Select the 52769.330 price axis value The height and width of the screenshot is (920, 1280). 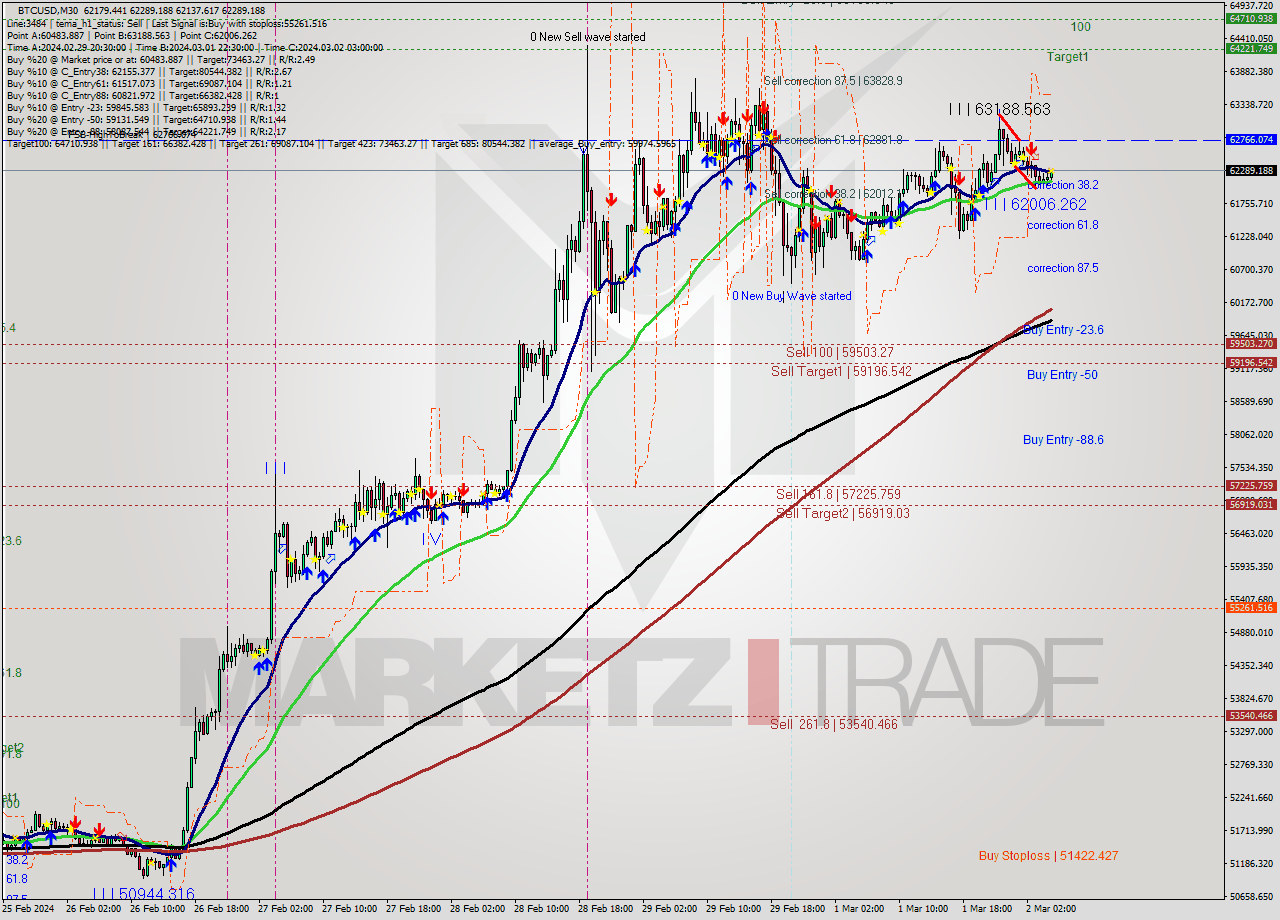click(1251, 764)
